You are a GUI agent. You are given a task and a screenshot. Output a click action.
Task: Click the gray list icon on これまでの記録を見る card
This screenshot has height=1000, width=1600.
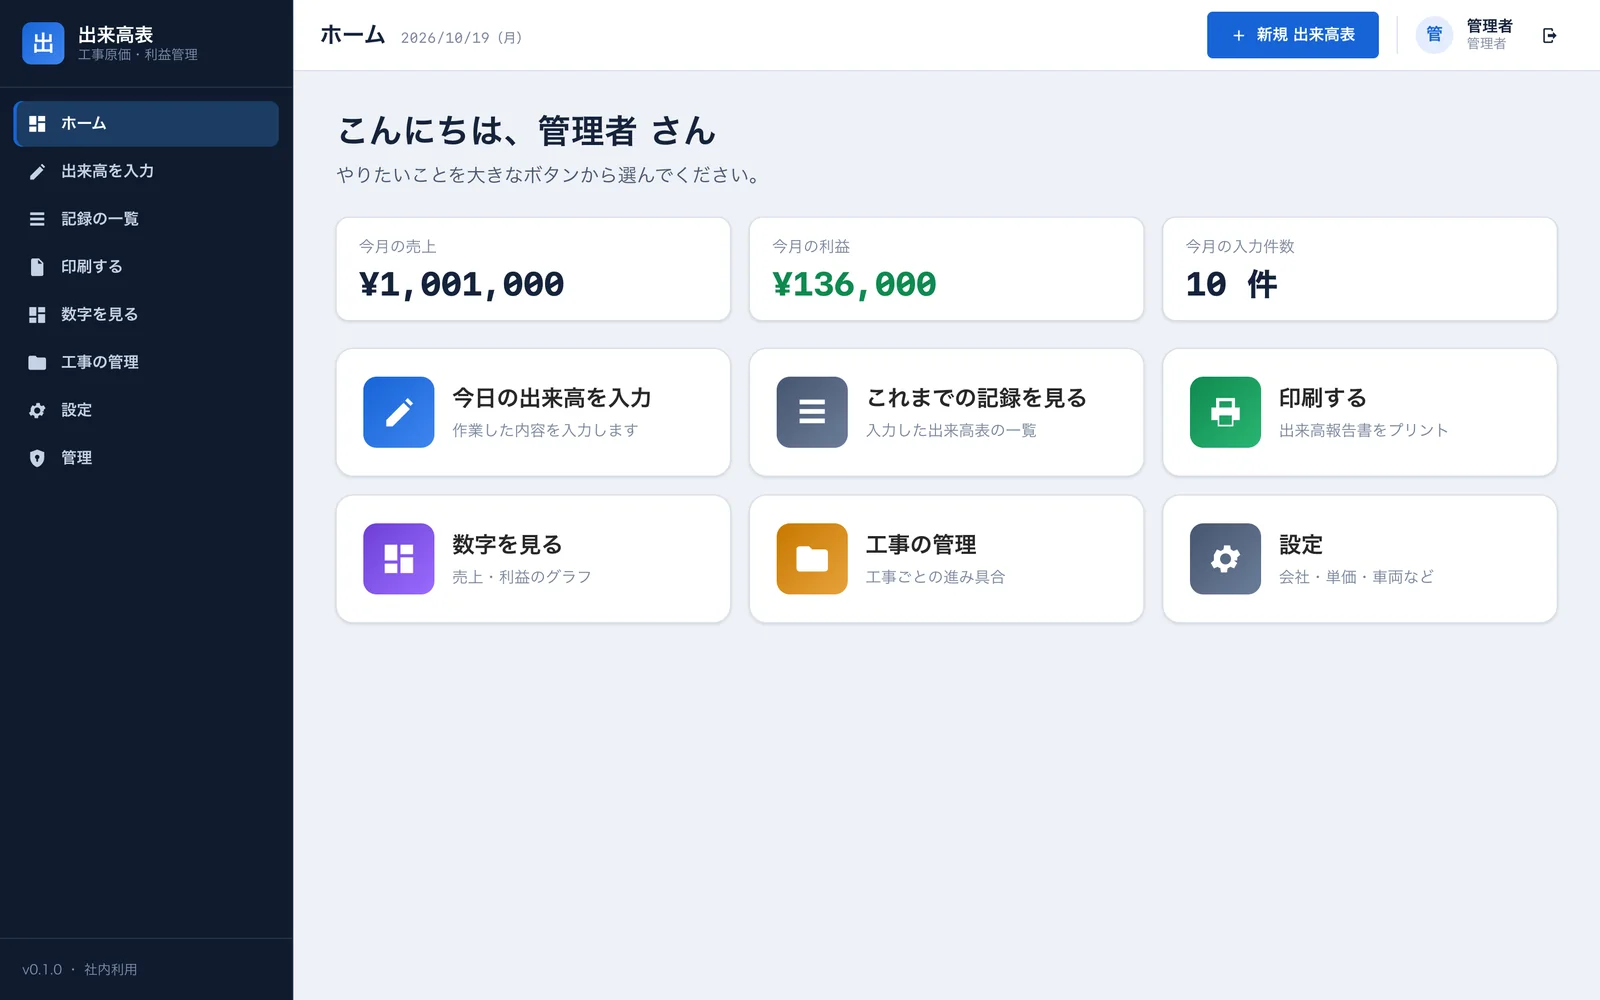[812, 412]
